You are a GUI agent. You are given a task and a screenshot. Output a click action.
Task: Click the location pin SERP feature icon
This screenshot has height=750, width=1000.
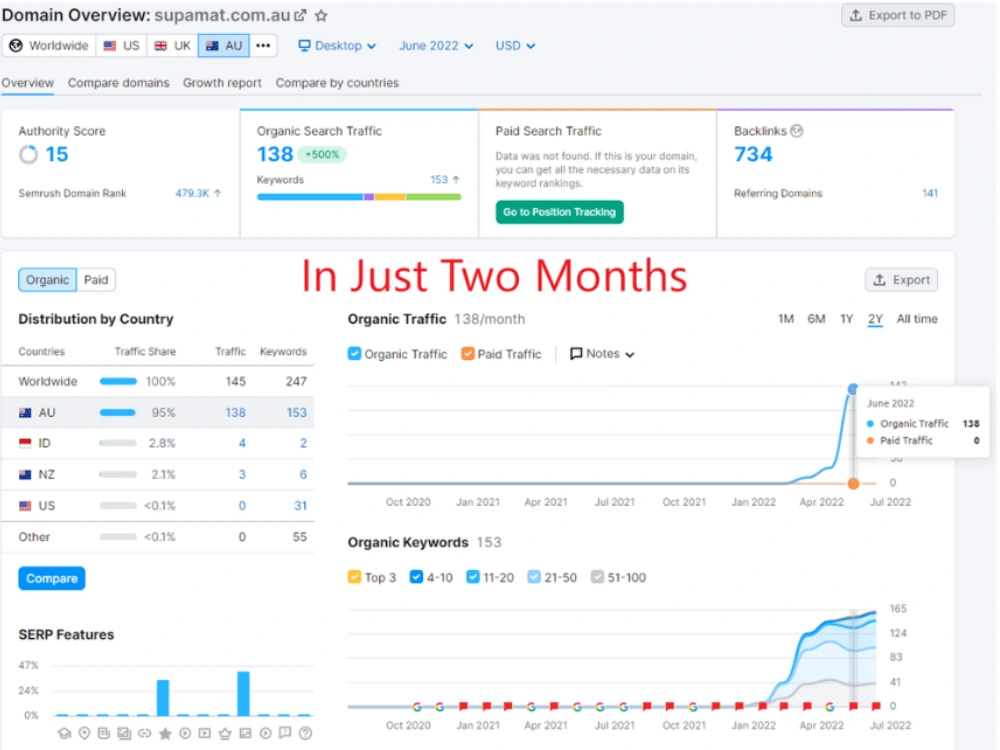coord(84,733)
